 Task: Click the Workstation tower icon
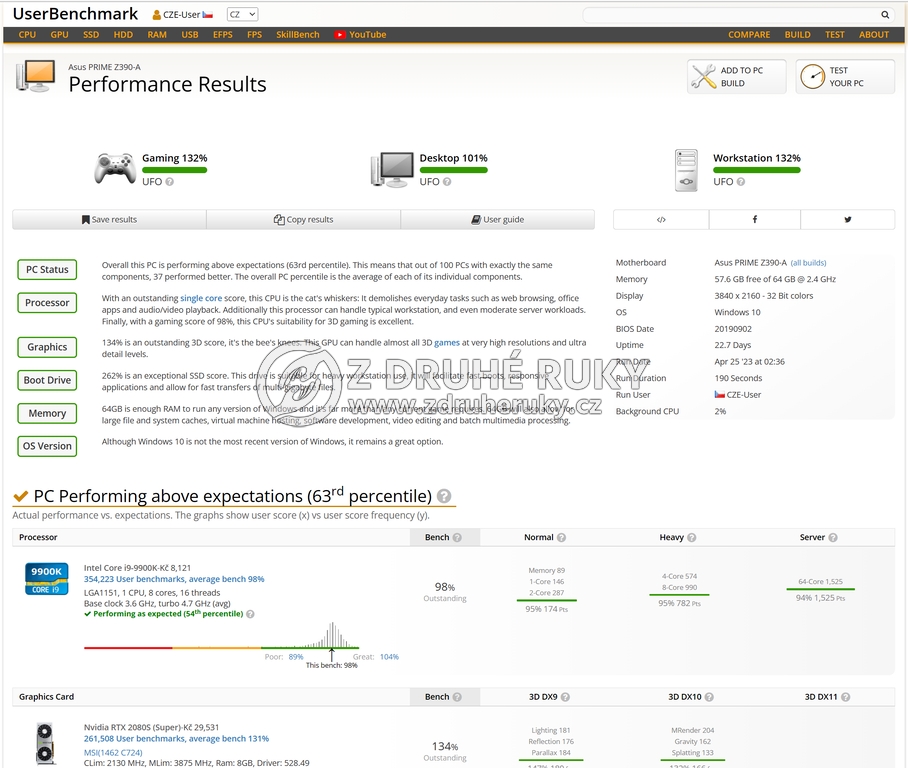click(686, 170)
